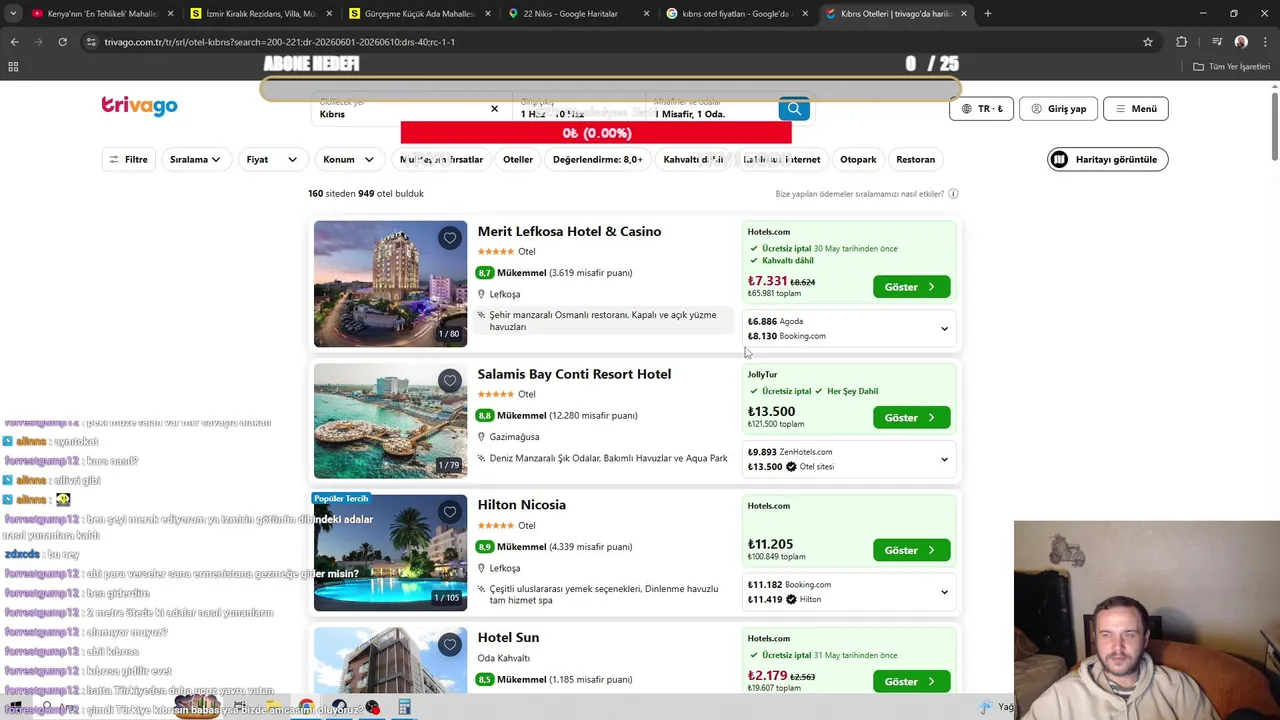Image resolution: width=1280 pixels, height=720 pixels.
Task: Open the Fiyat price dropdown
Action: coord(272,159)
